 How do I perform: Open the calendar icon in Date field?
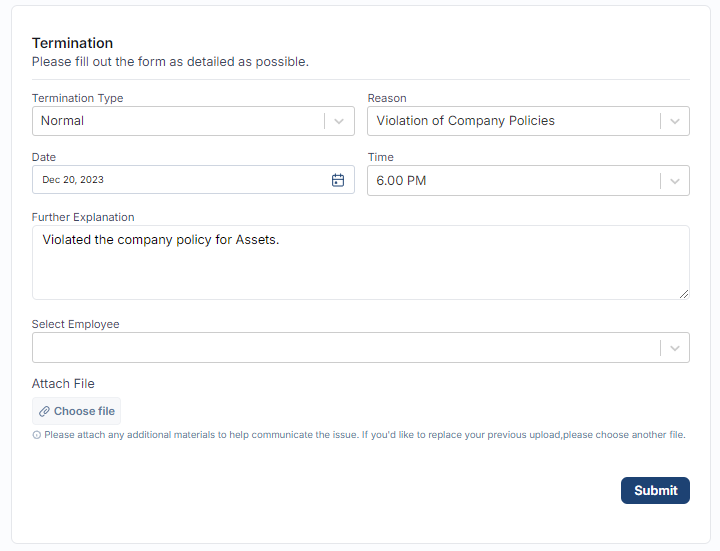(338, 180)
